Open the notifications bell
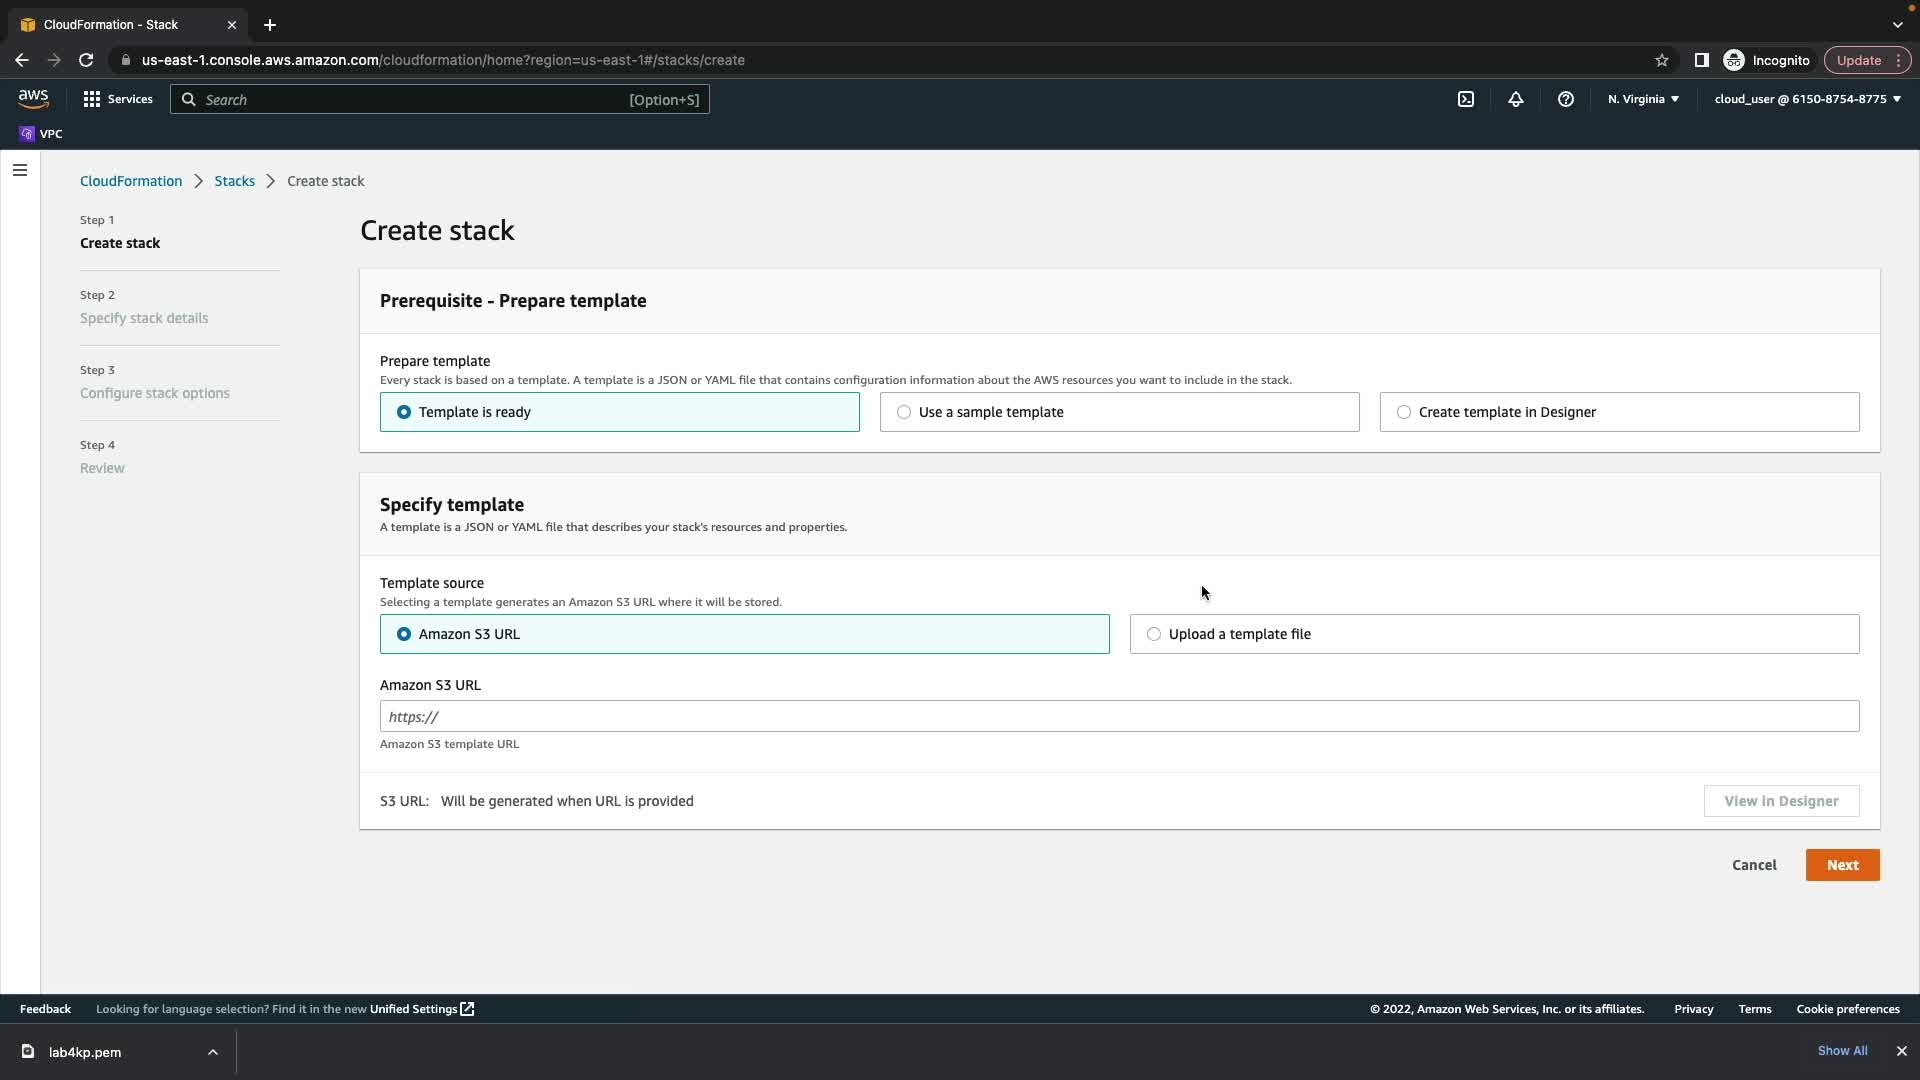This screenshot has height=1080, width=1920. tap(1515, 99)
